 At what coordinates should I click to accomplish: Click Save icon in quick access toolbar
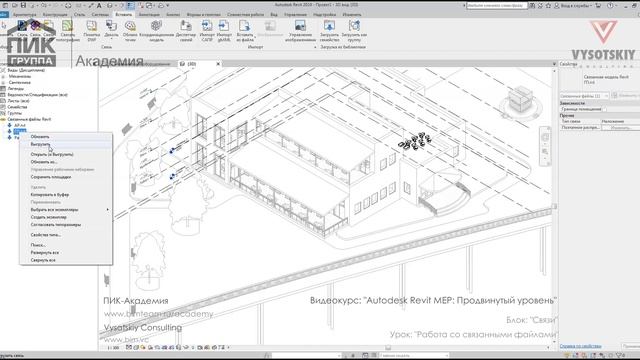[x=23, y=5]
